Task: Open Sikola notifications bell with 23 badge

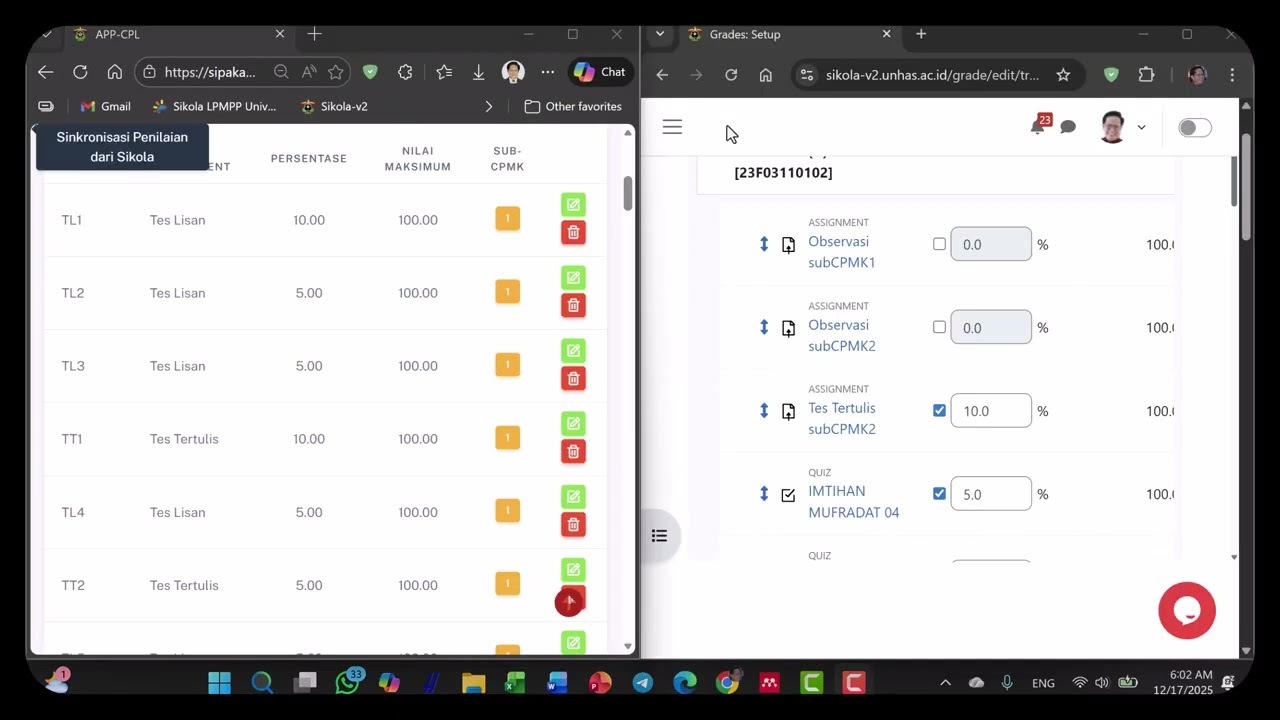Action: [x=1039, y=125]
